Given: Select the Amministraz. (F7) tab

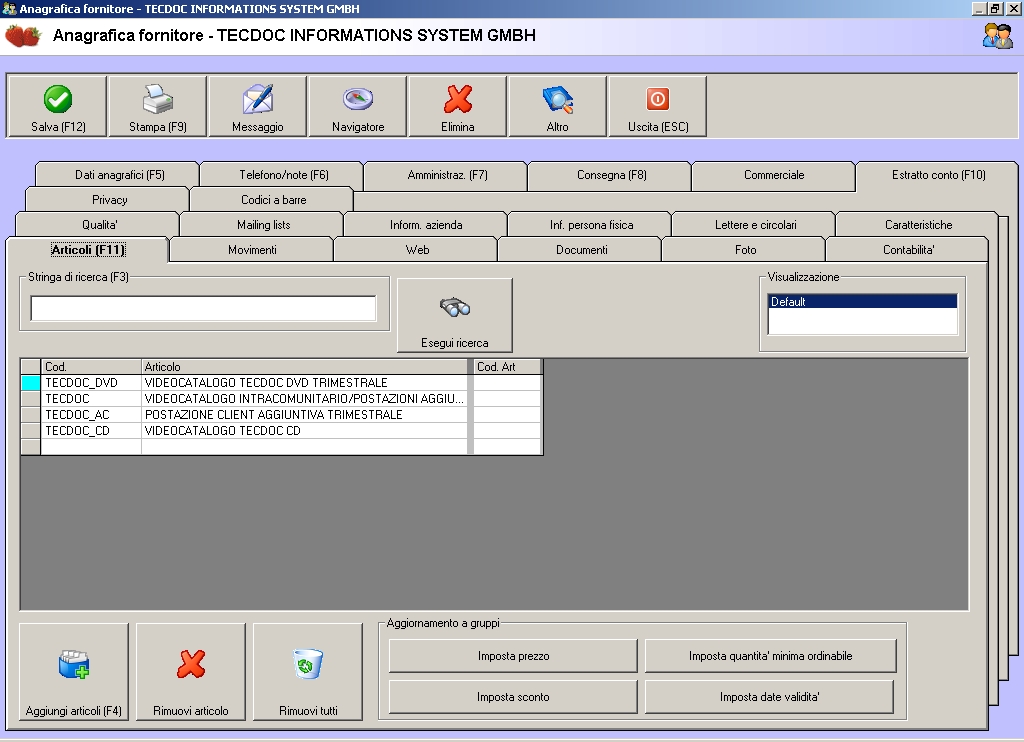Looking at the screenshot, I should point(447,175).
